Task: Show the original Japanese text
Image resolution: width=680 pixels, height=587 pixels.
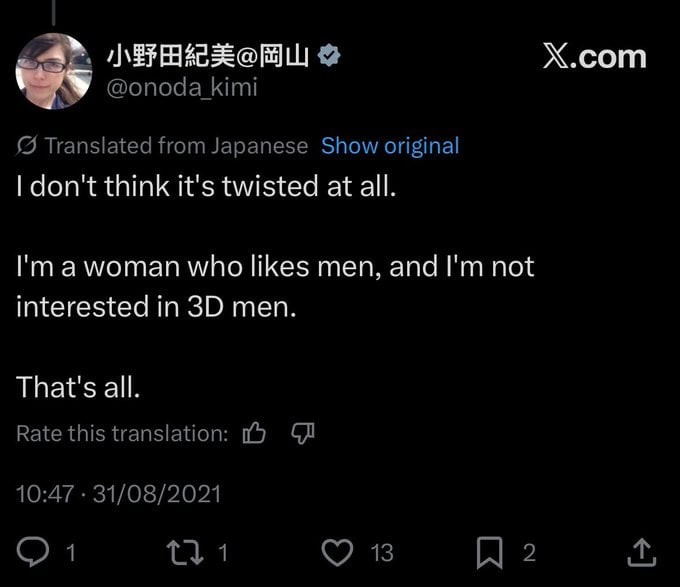Action: coord(390,146)
